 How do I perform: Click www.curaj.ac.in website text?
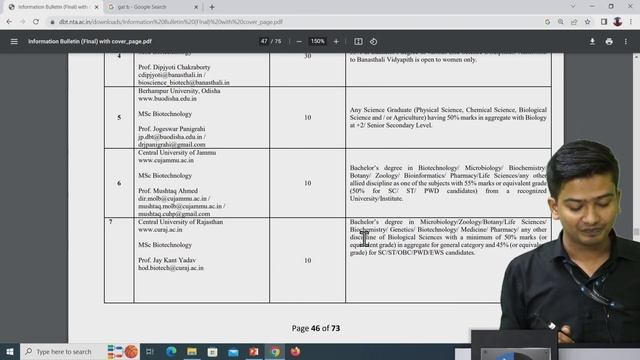(x=160, y=230)
